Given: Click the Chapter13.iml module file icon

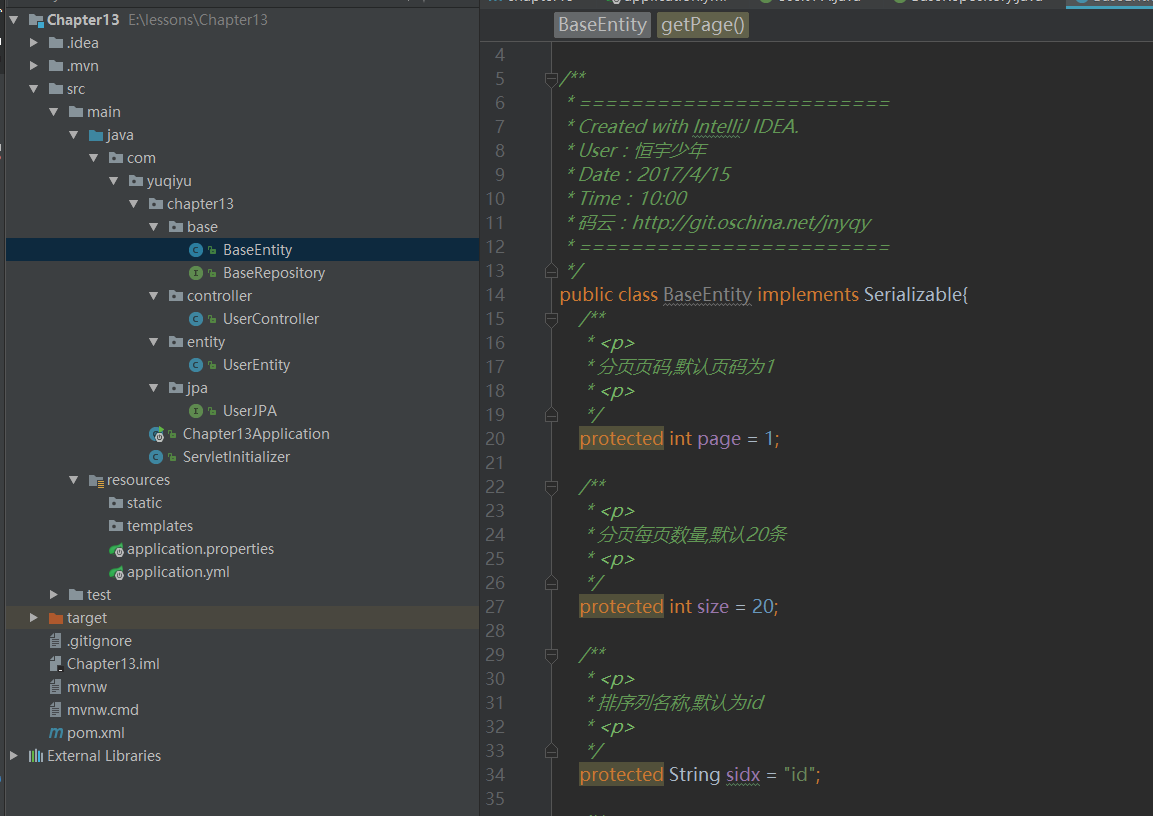Looking at the screenshot, I should point(55,664).
